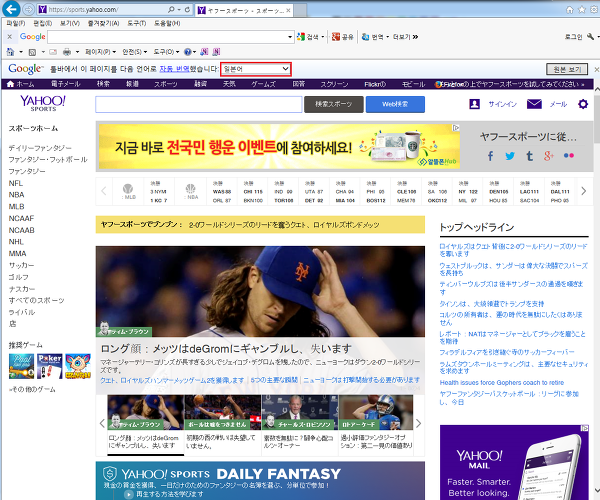Expand the print dropdown arrow beside printer
This screenshot has width=600, height=500.
pos(77,52)
